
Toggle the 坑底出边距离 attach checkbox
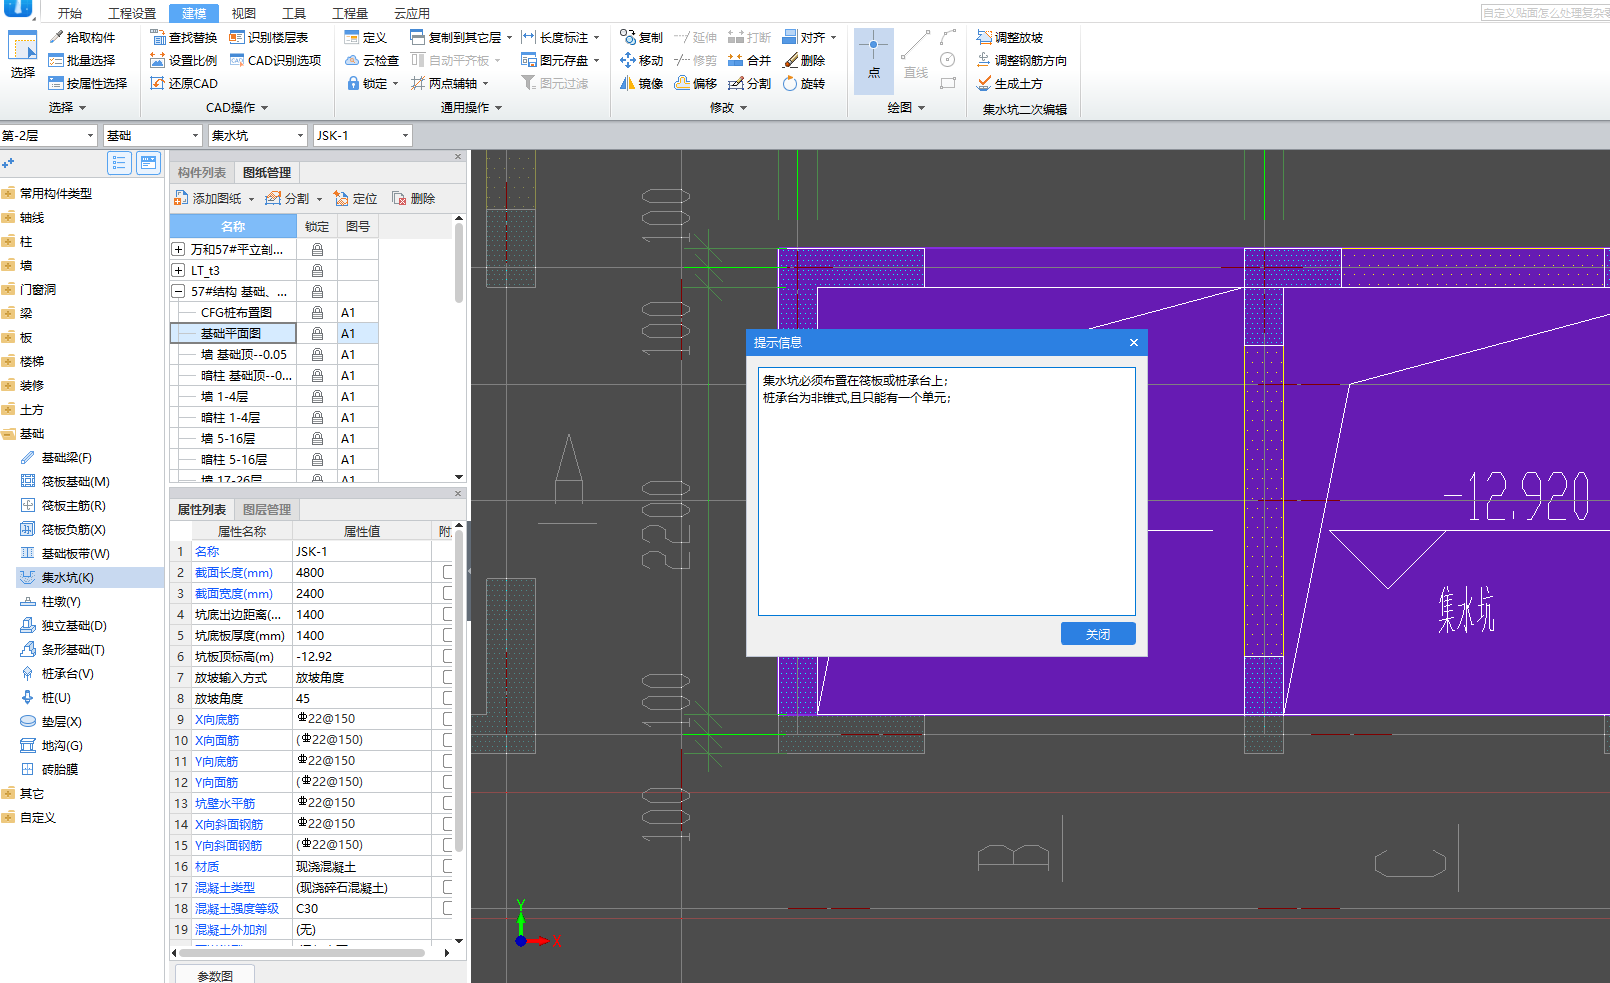448,614
